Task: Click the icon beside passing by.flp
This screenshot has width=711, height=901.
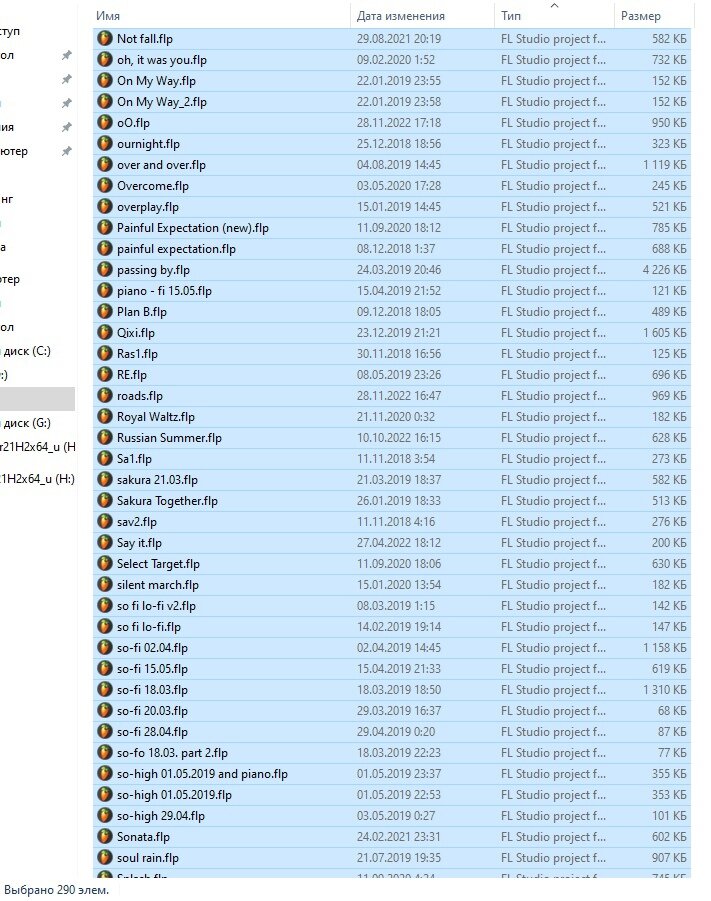Action: point(105,269)
